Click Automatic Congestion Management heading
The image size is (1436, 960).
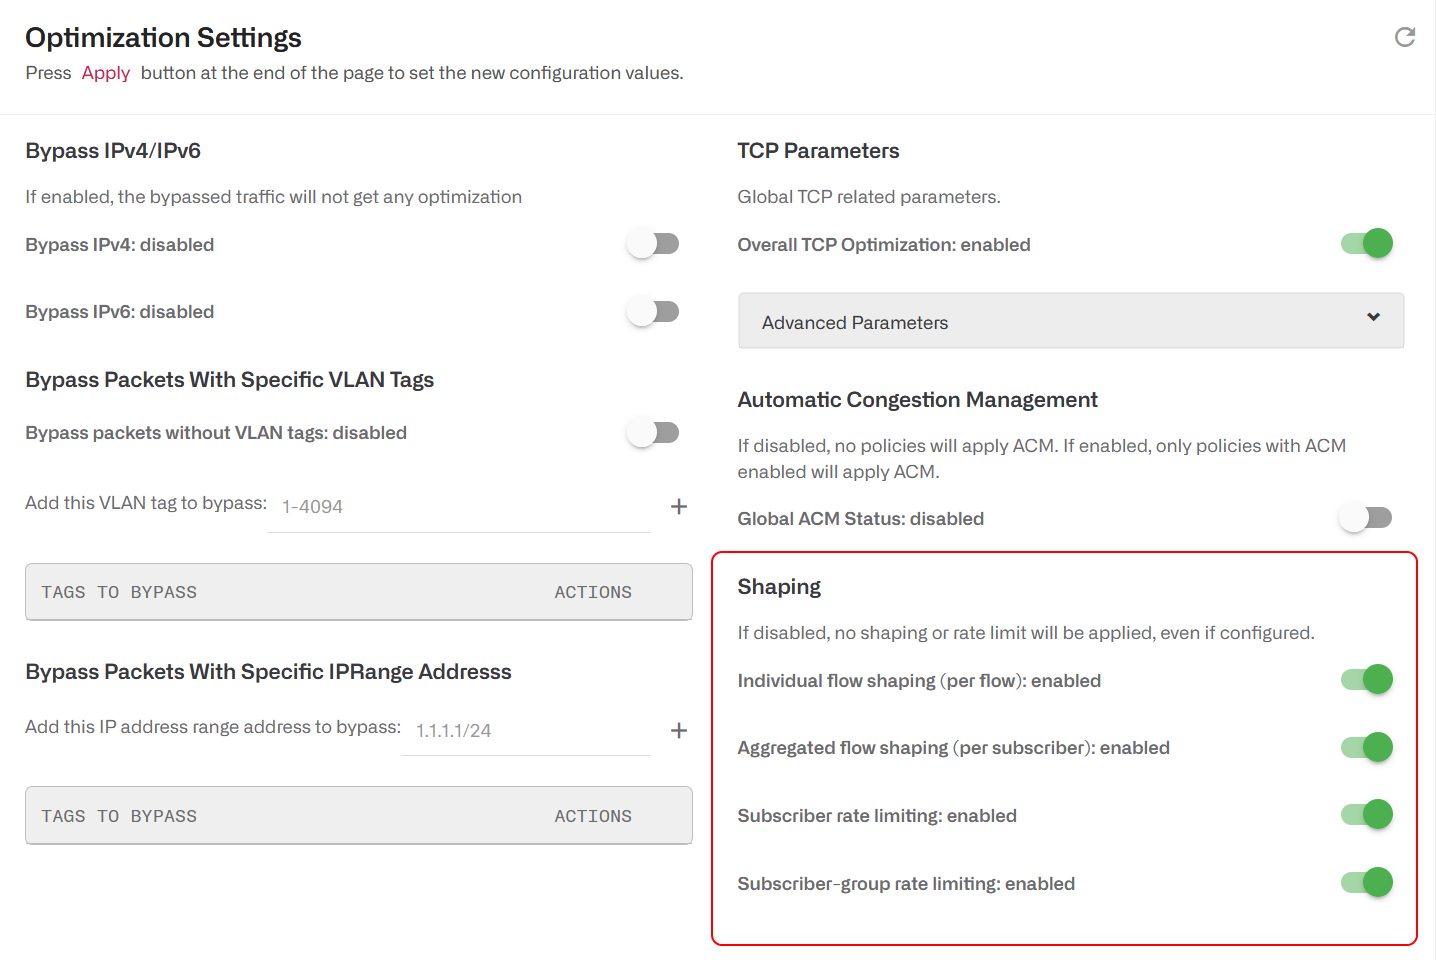(917, 400)
